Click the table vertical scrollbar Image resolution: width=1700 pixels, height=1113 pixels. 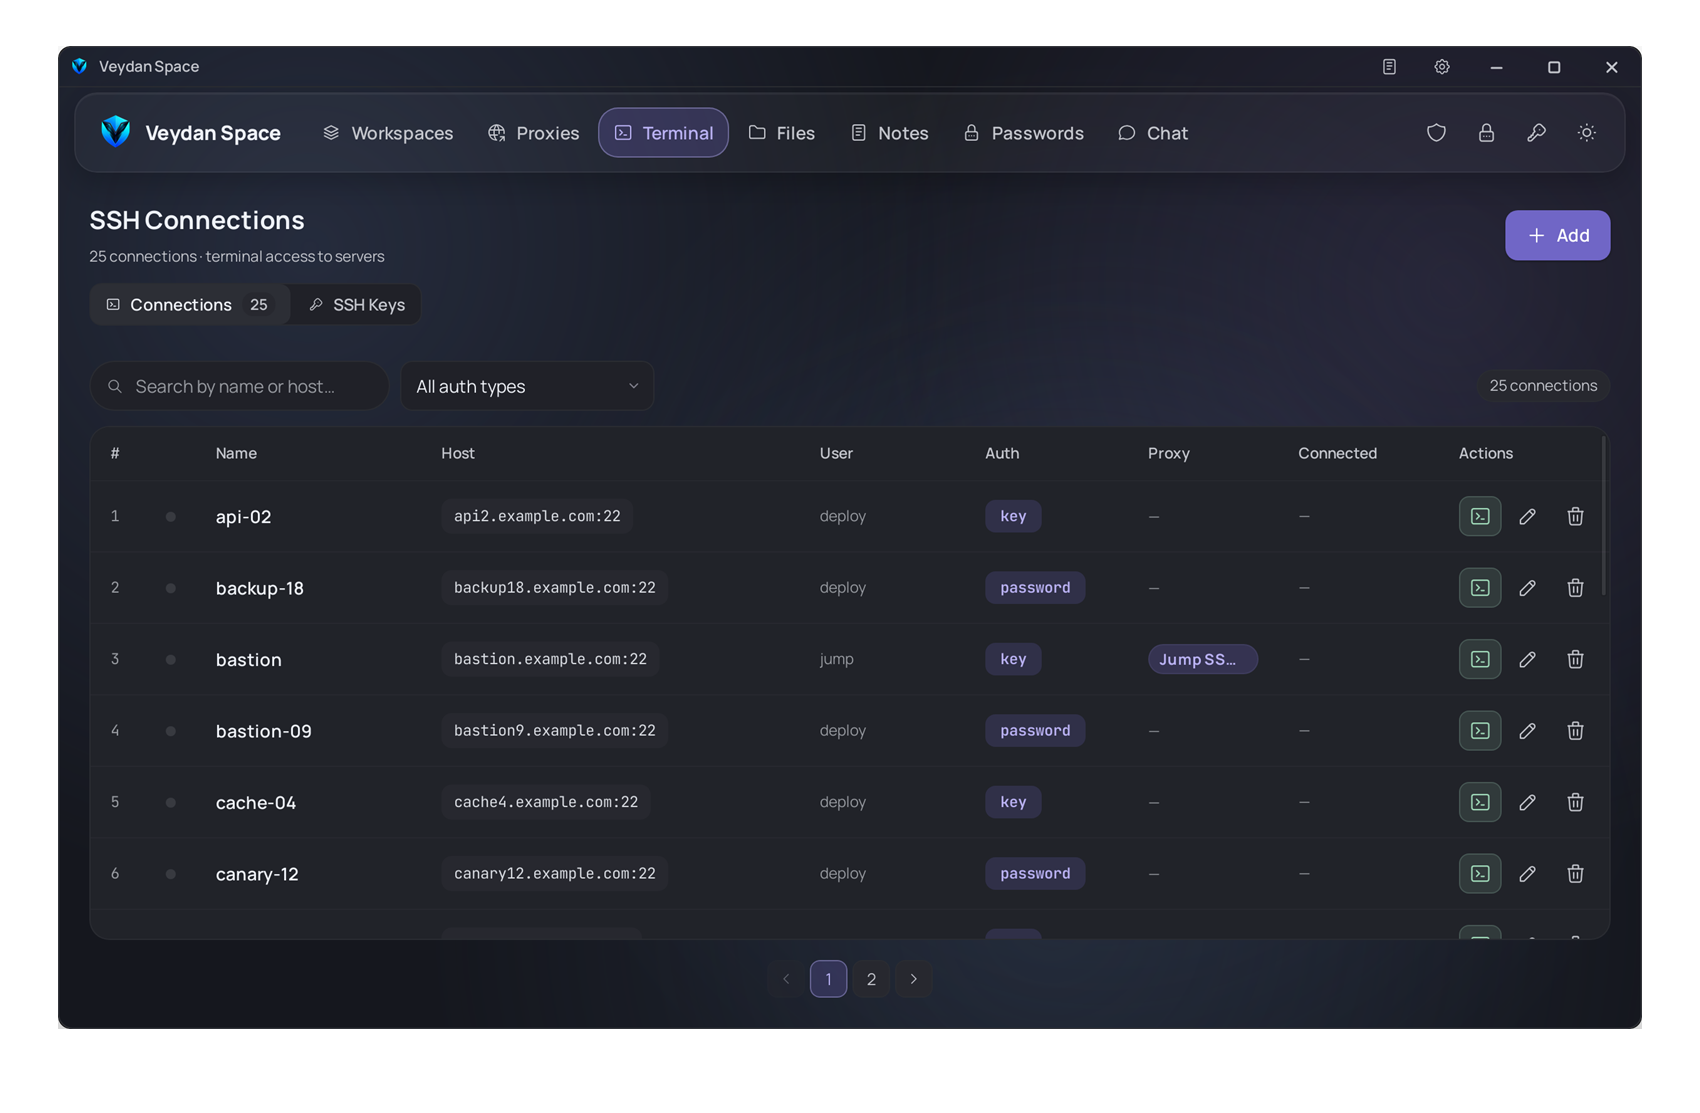tap(1604, 516)
